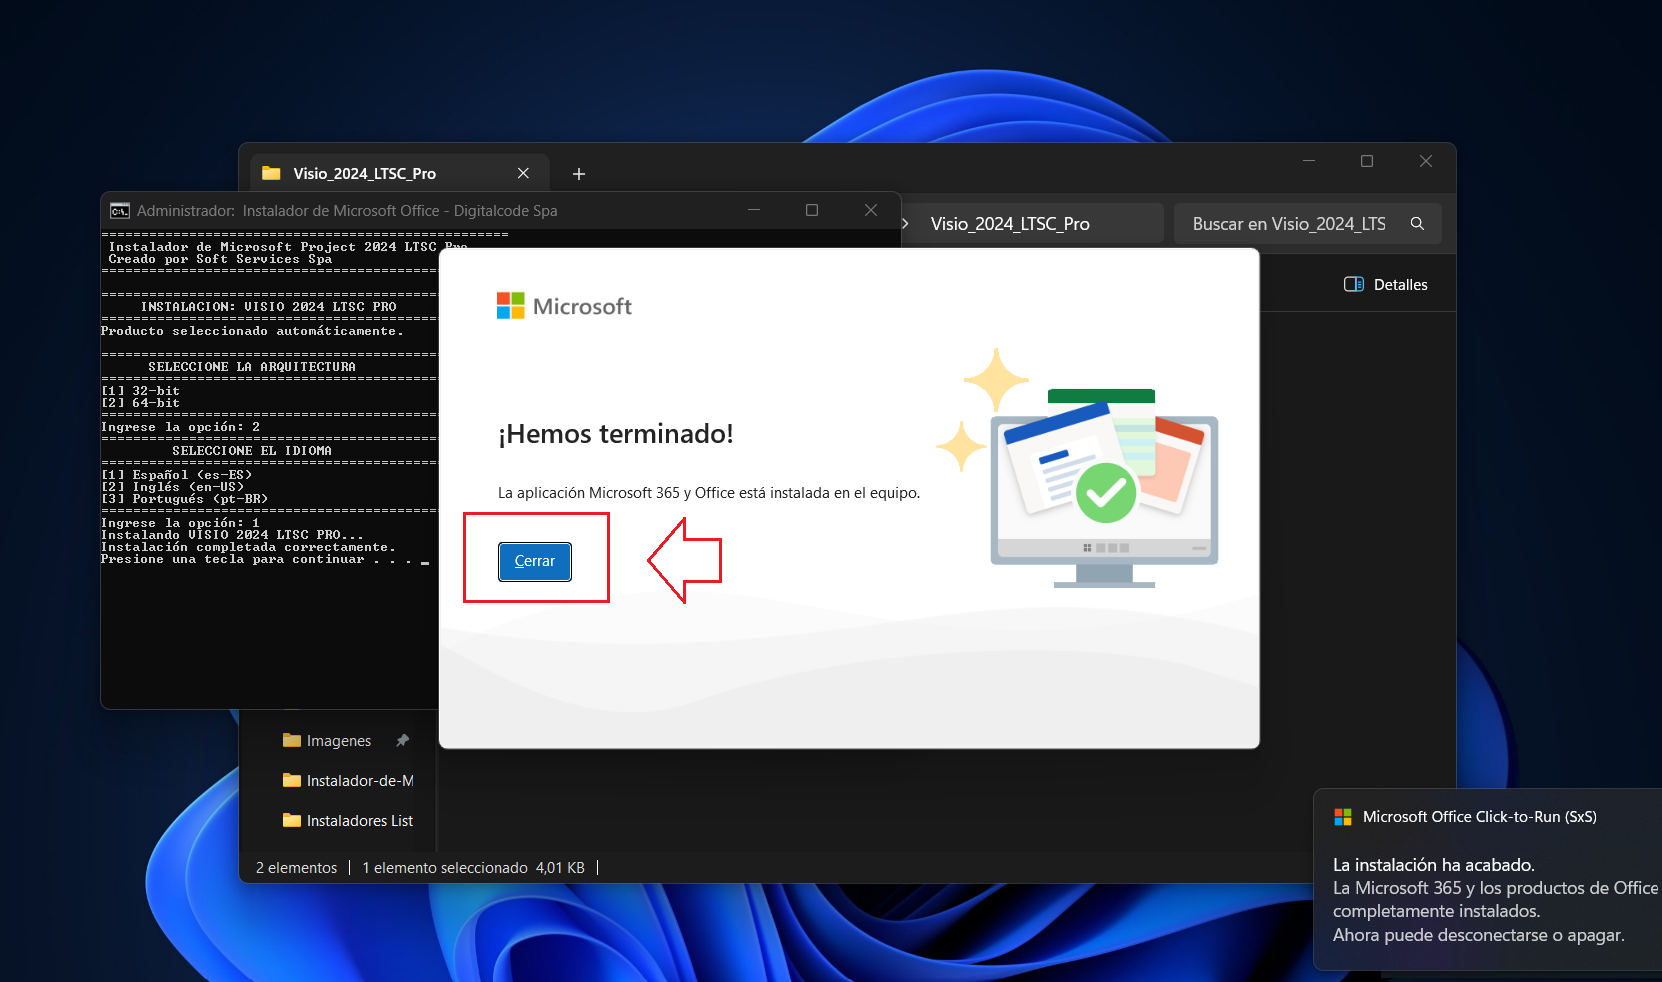Click the "Instalación completada correctamente." console line
The width and height of the screenshot is (1662, 982).
pyautogui.click(x=248, y=548)
